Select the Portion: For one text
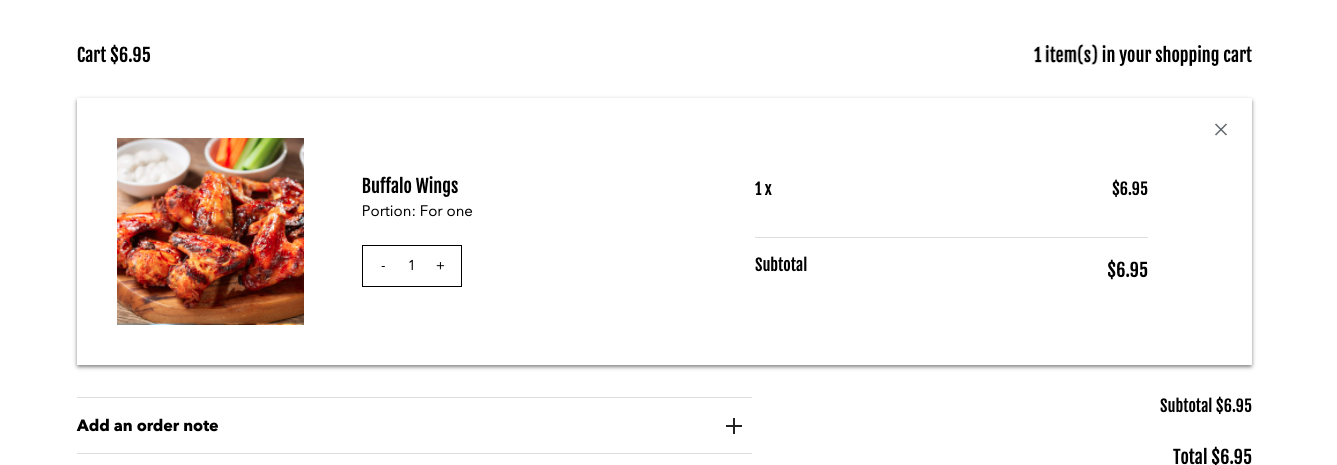The image size is (1337, 465). [x=417, y=211]
